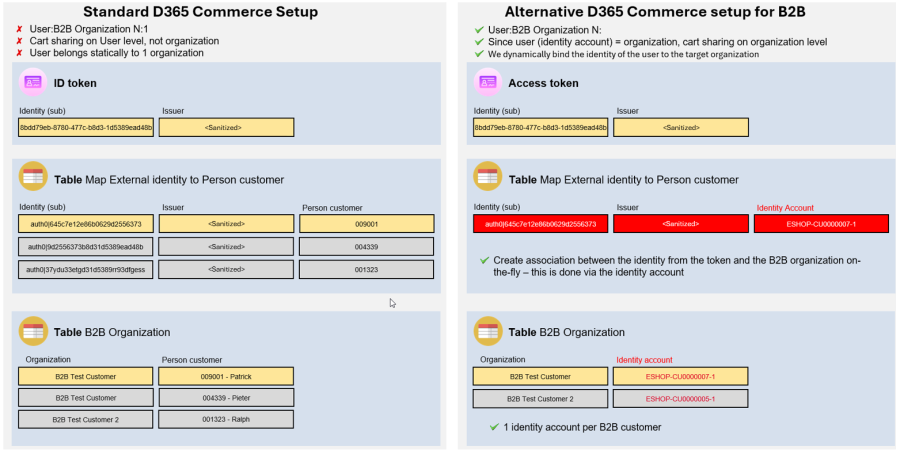Image resolution: width=900 pixels, height=450 pixels.
Task: Click 'B2B Test Customer' cell beside '009001 - Patrick'
Action: click(86, 377)
